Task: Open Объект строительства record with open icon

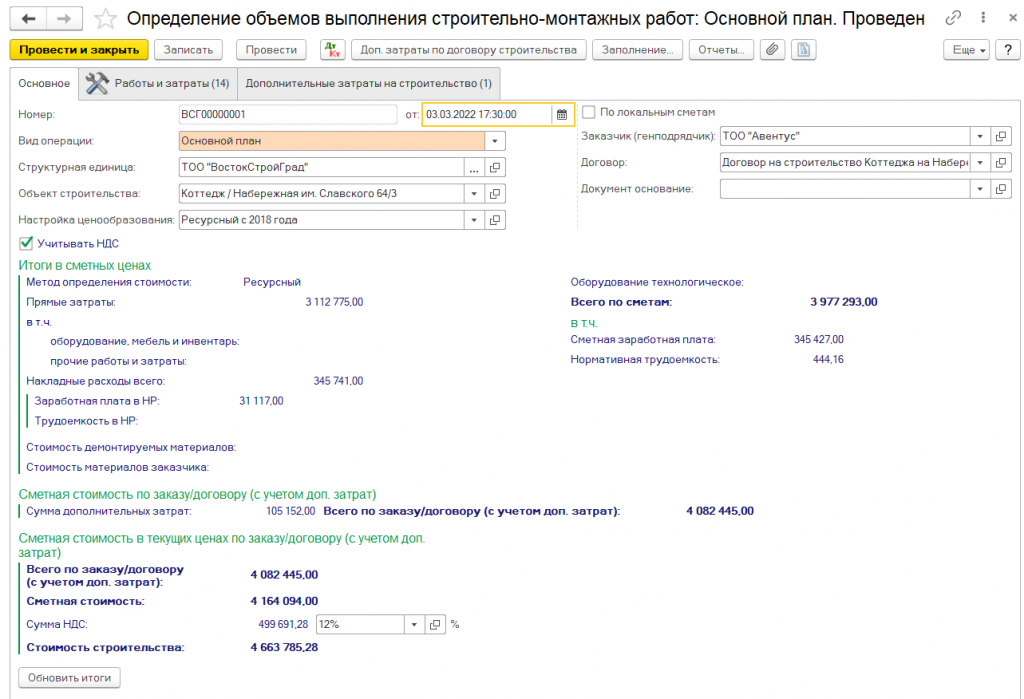Action: pos(495,194)
